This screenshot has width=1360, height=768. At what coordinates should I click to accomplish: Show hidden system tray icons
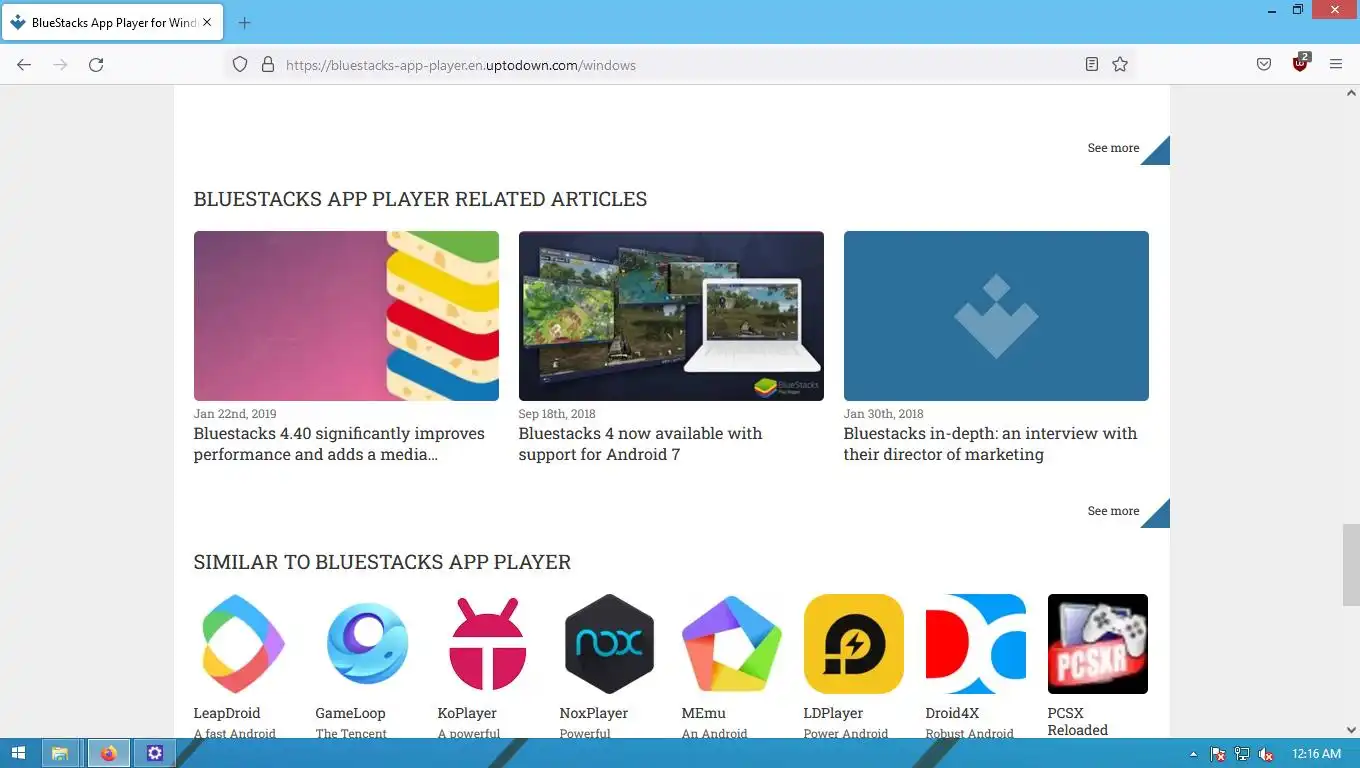1193,754
